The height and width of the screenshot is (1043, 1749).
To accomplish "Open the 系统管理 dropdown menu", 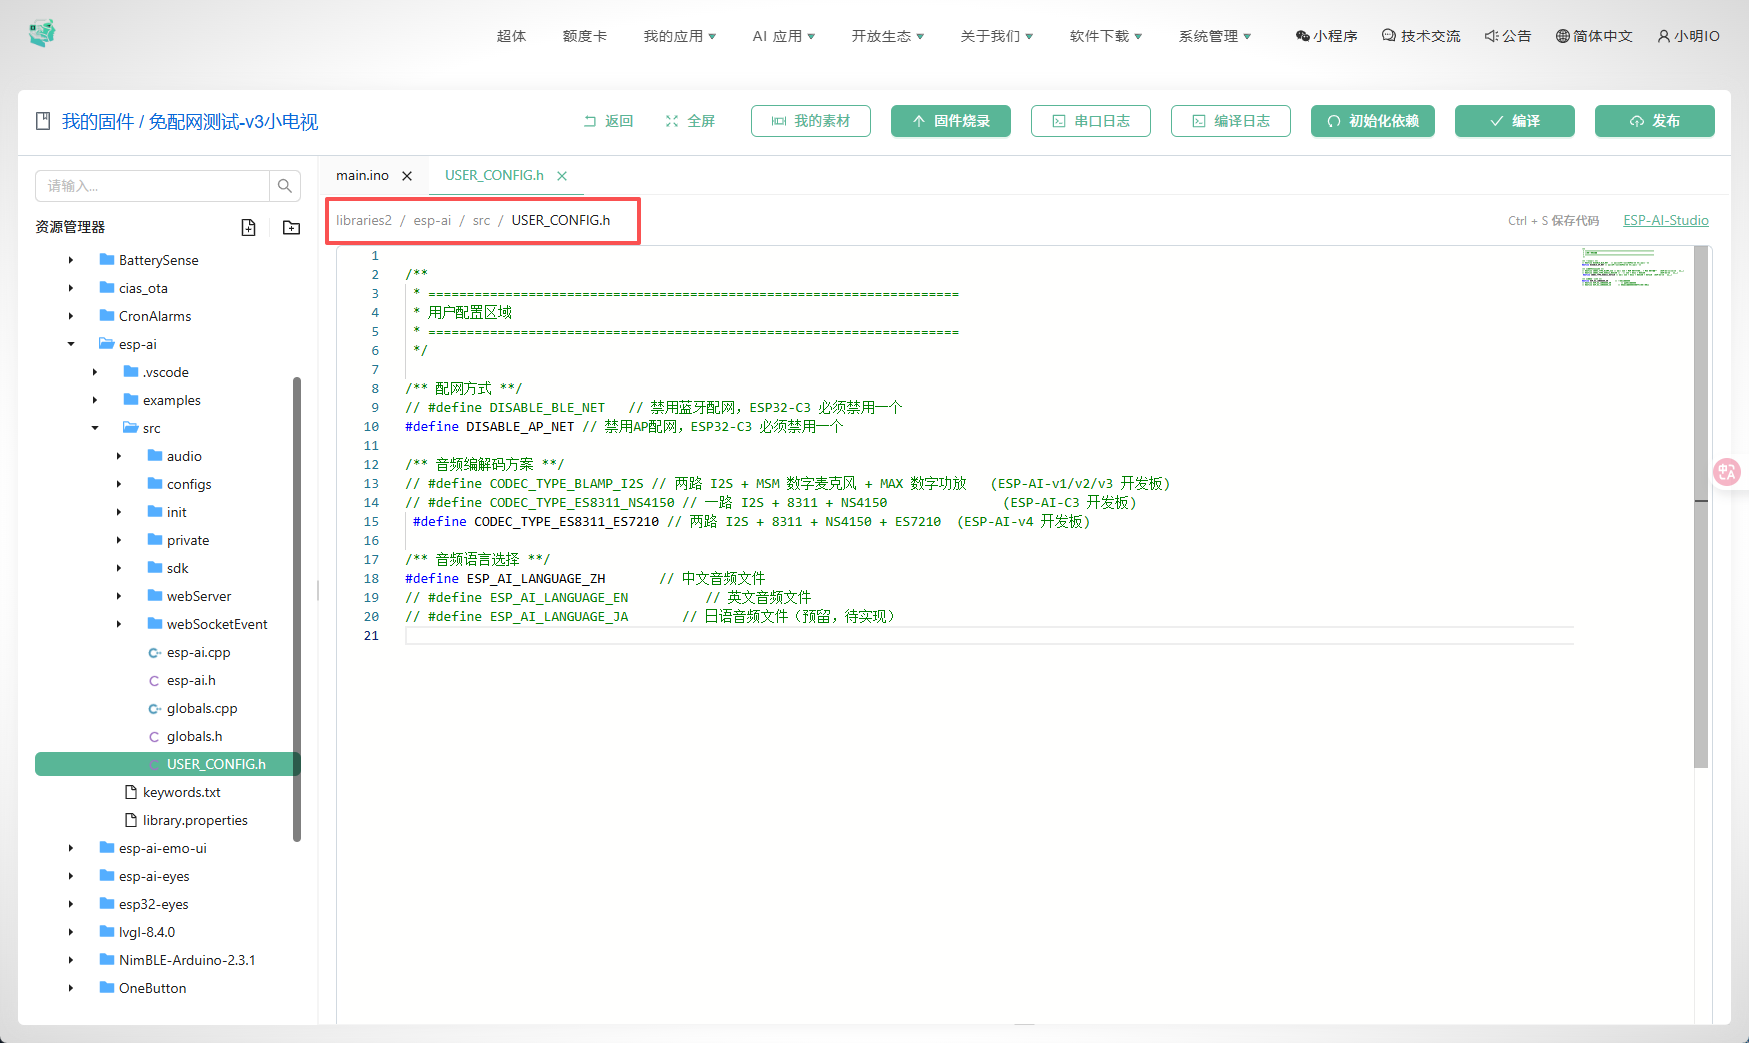I will pyautogui.click(x=1214, y=36).
